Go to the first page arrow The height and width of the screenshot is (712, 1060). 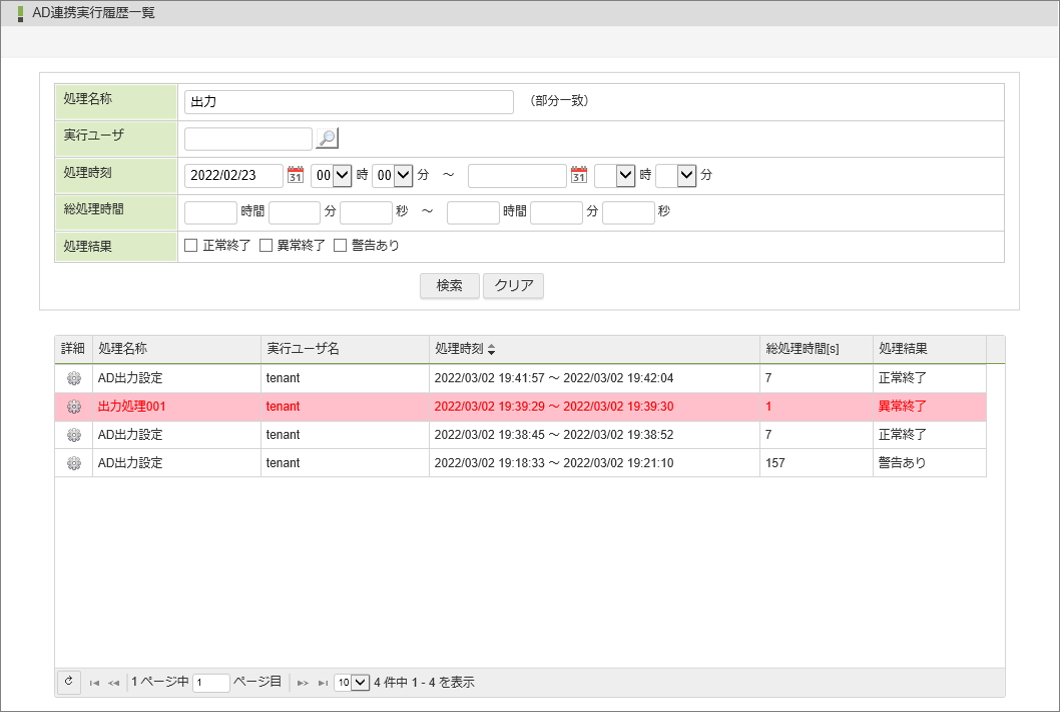(x=94, y=683)
